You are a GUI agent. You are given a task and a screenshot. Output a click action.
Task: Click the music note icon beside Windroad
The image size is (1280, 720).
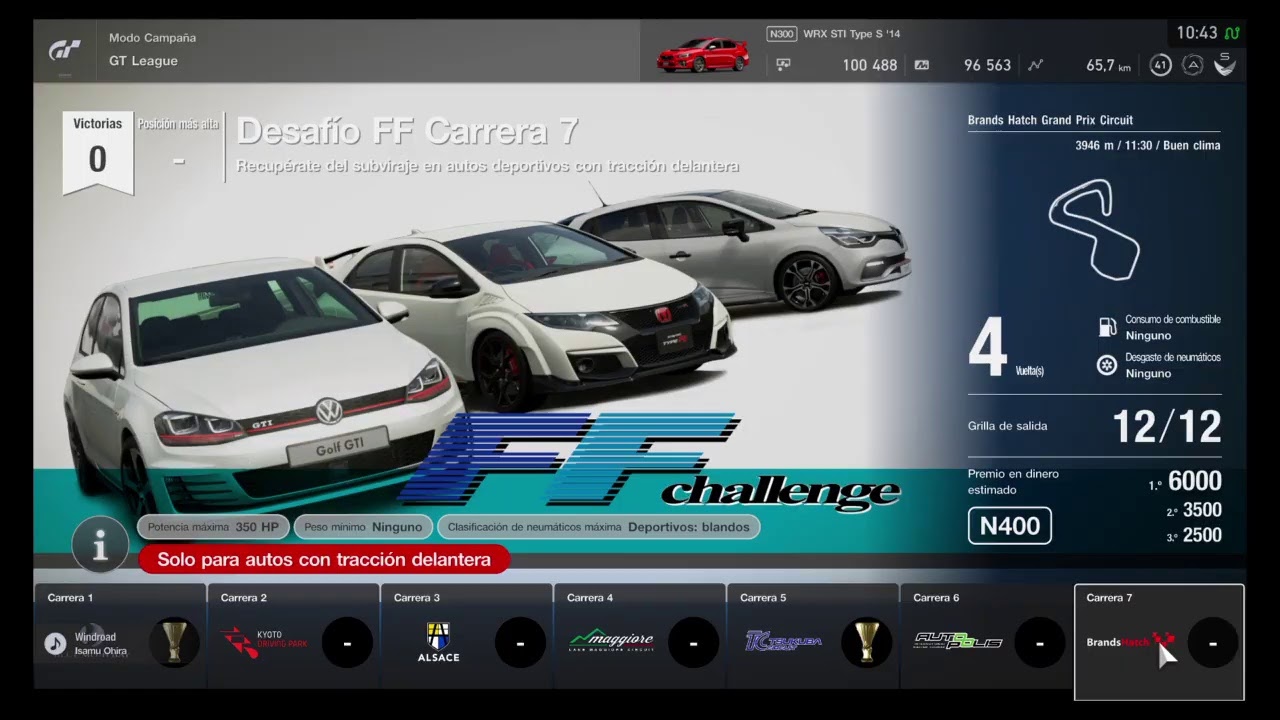pyautogui.click(x=55, y=644)
